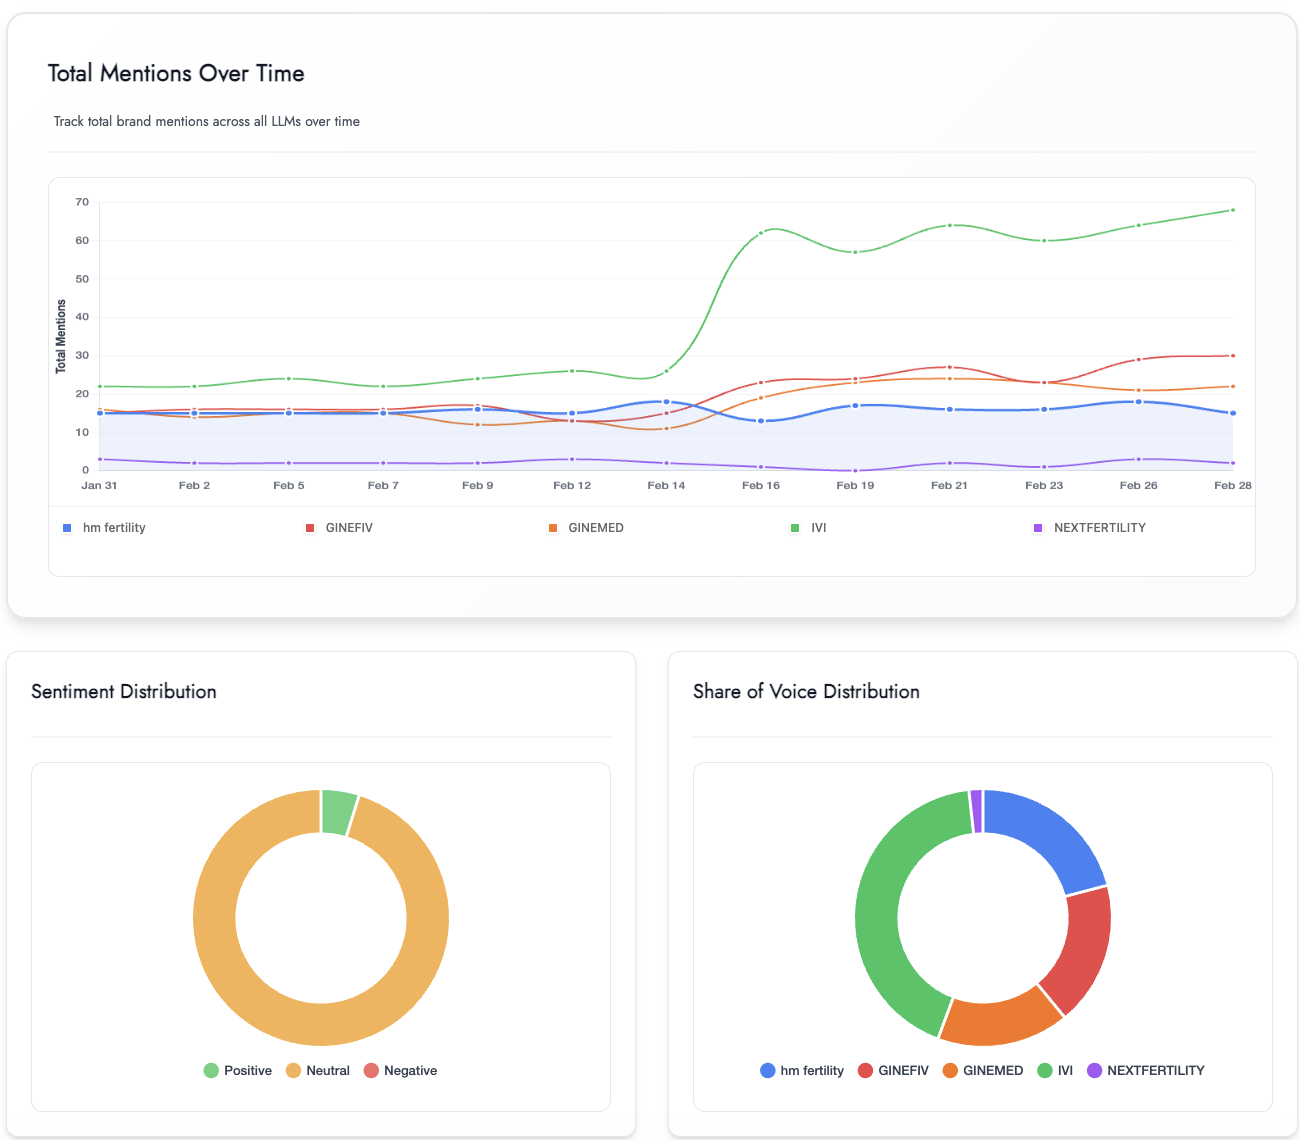Click the hm fertility data point at Feb 14
The height and width of the screenshot is (1140, 1300).
[x=666, y=402]
